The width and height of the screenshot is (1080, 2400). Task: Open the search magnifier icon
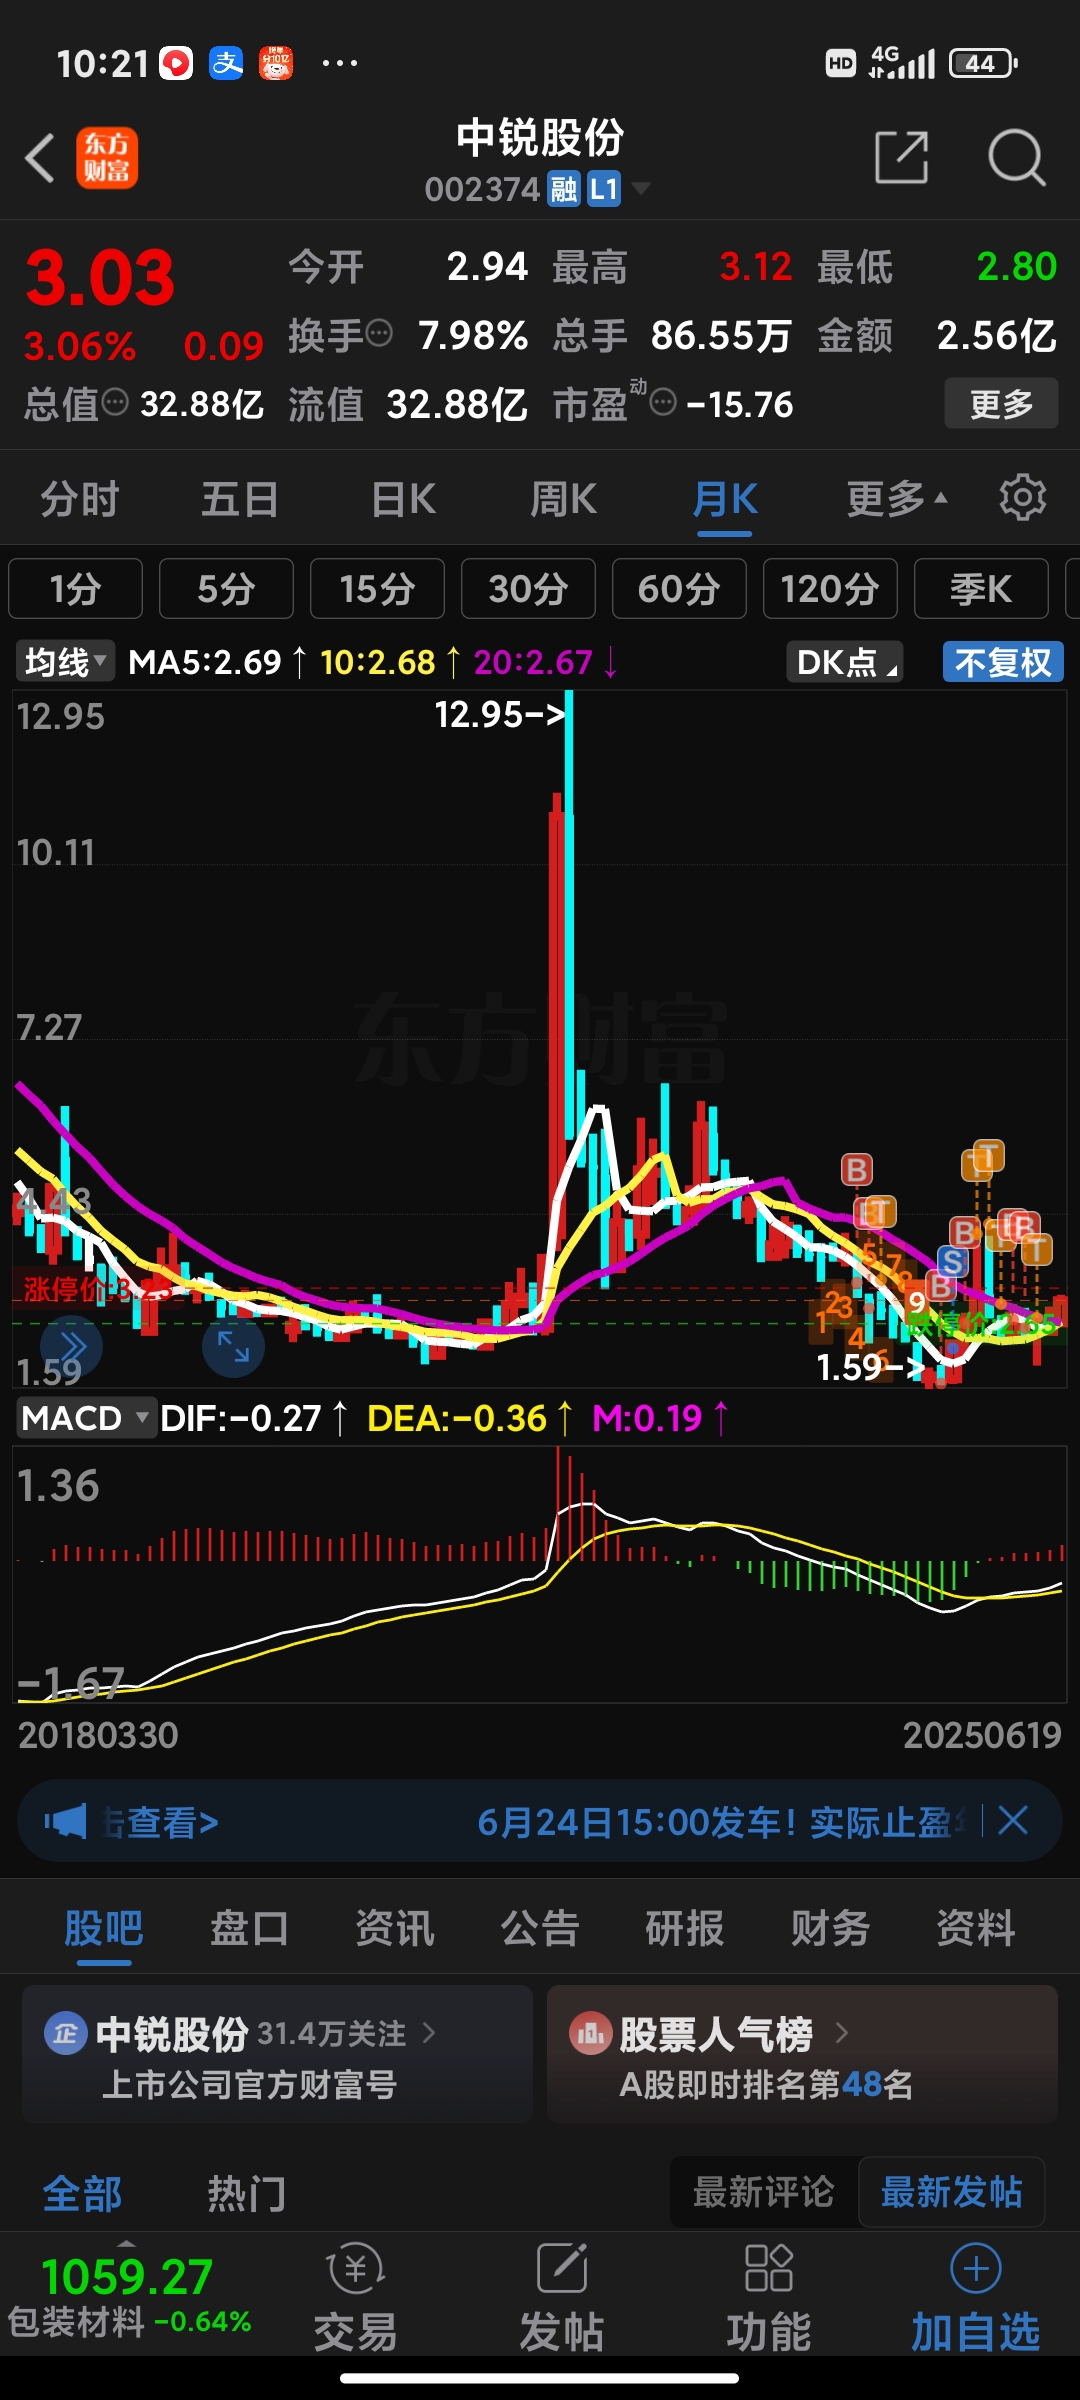click(x=1016, y=157)
